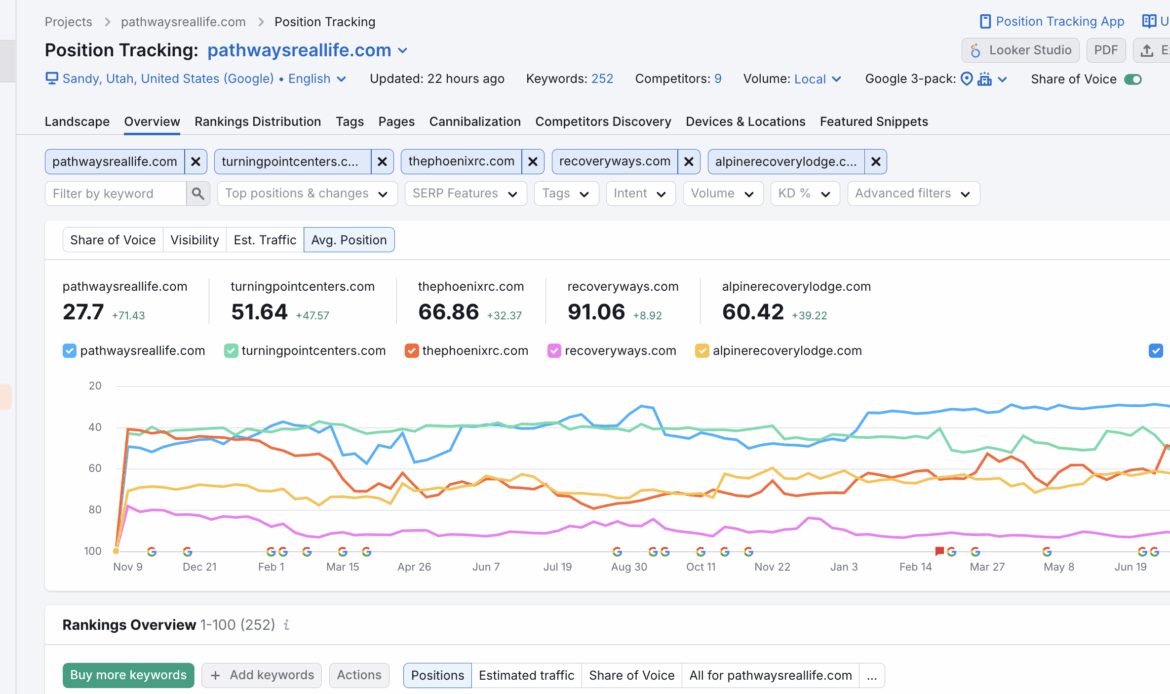Remove the pathwaysreallife.com filter chip
This screenshot has width=1170, height=694.
tap(196, 161)
